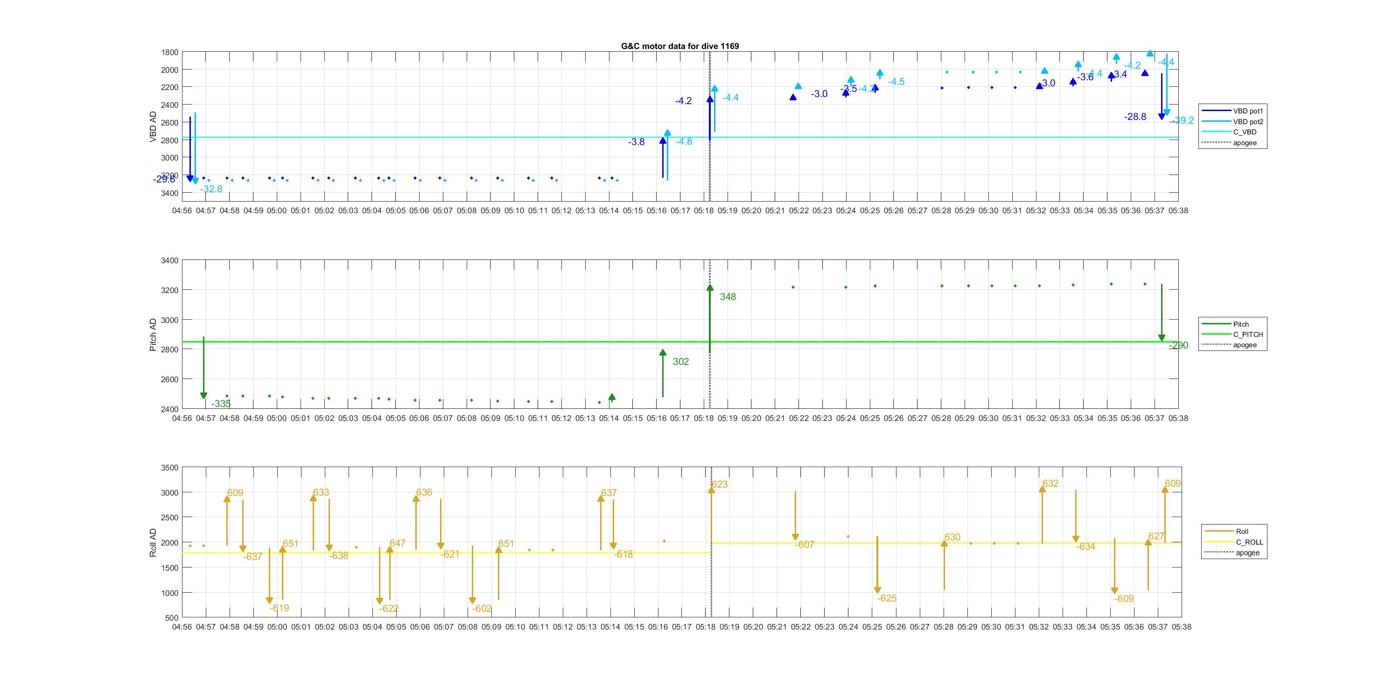This screenshot has height=693, width=1400.
Task: Click the '1800' tick on VBD axis
Action: click(170, 52)
